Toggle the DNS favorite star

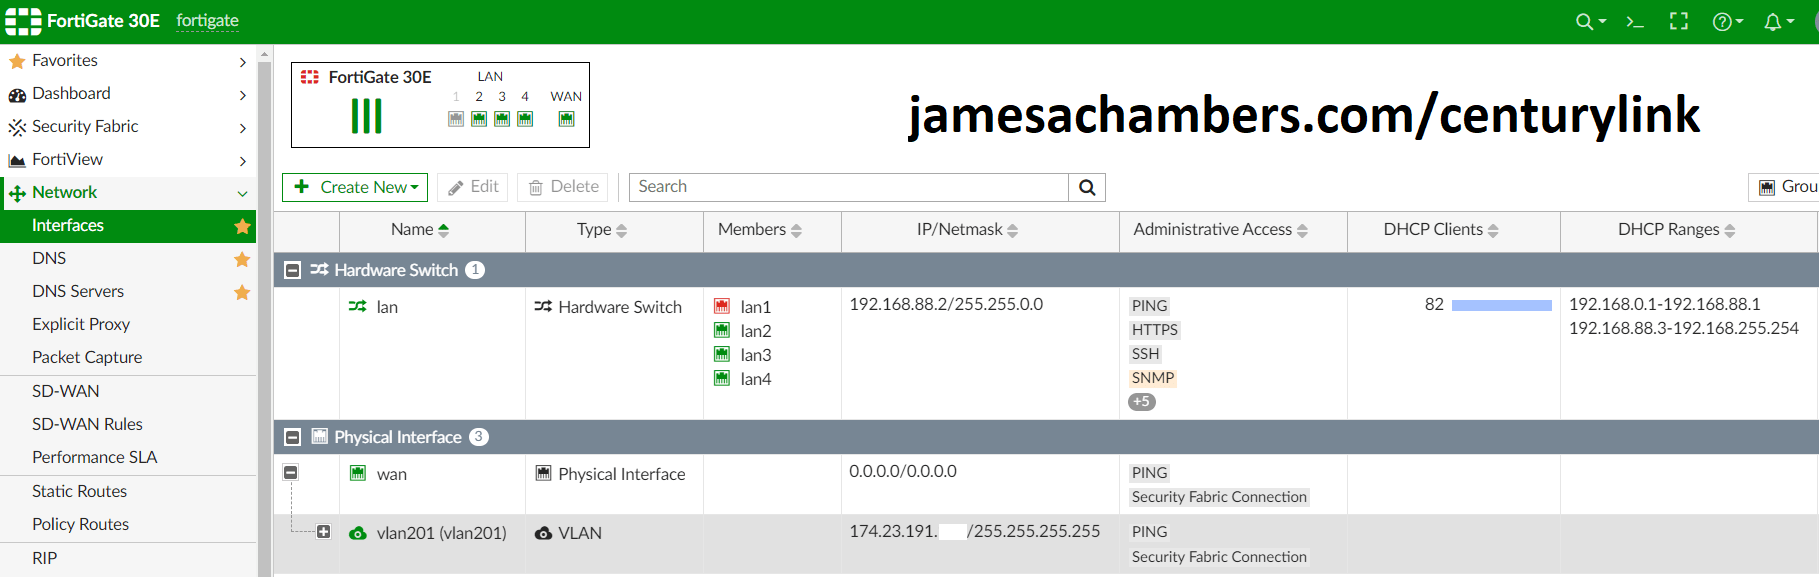(x=242, y=259)
